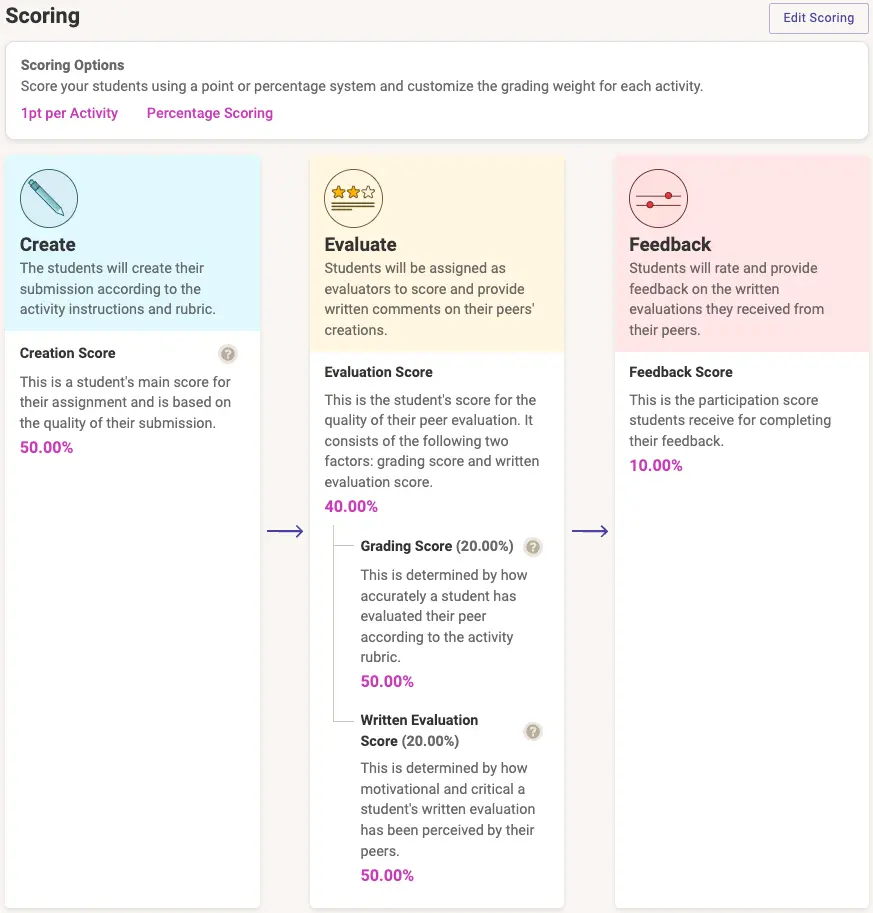Select the Create card title
Screen dimensions: 873x913
point(48,244)
